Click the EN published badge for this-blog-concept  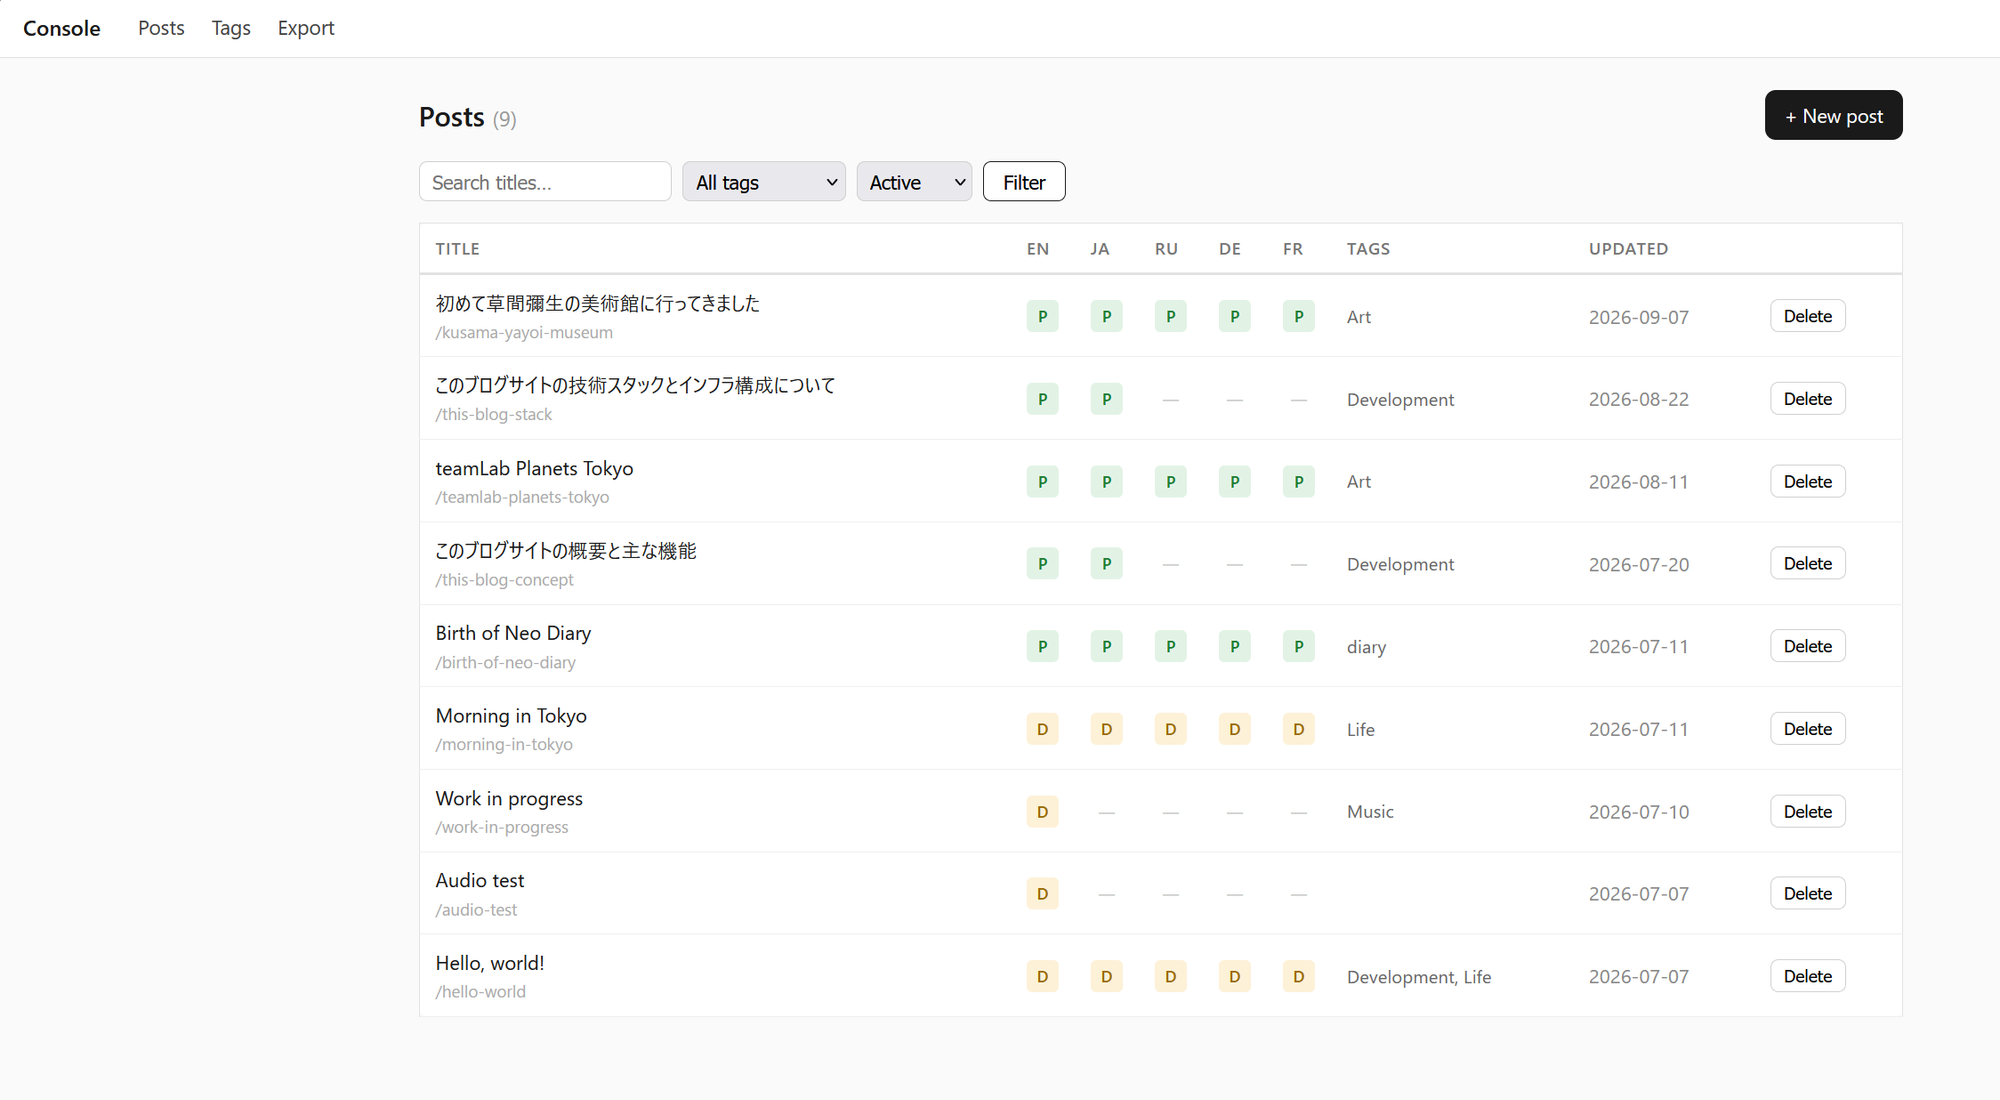click(x=1042, y=564)
